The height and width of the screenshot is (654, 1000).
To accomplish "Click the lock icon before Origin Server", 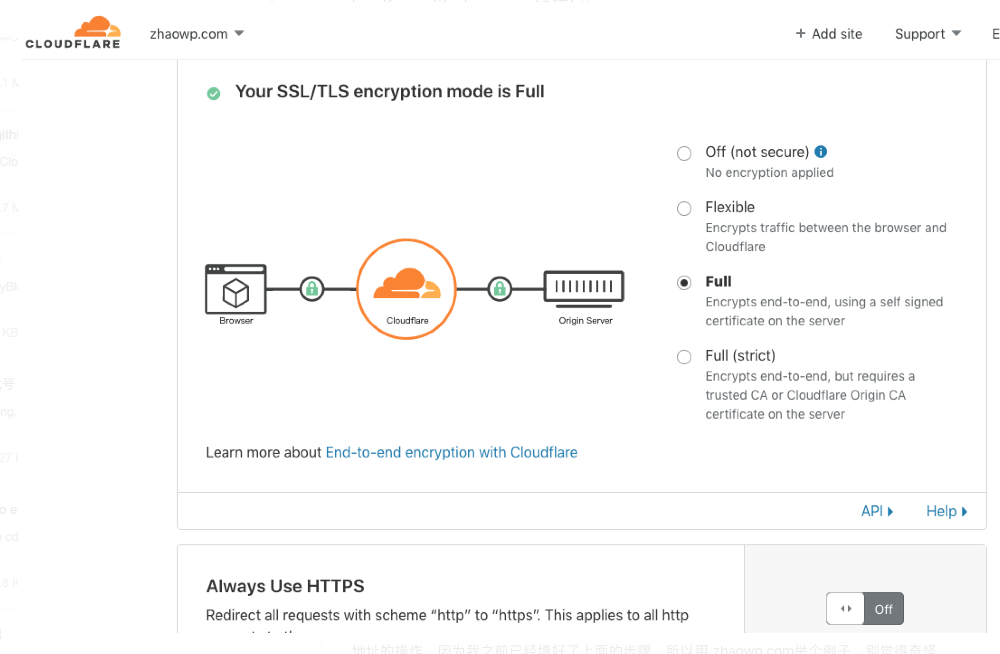I will click(499, 290).
